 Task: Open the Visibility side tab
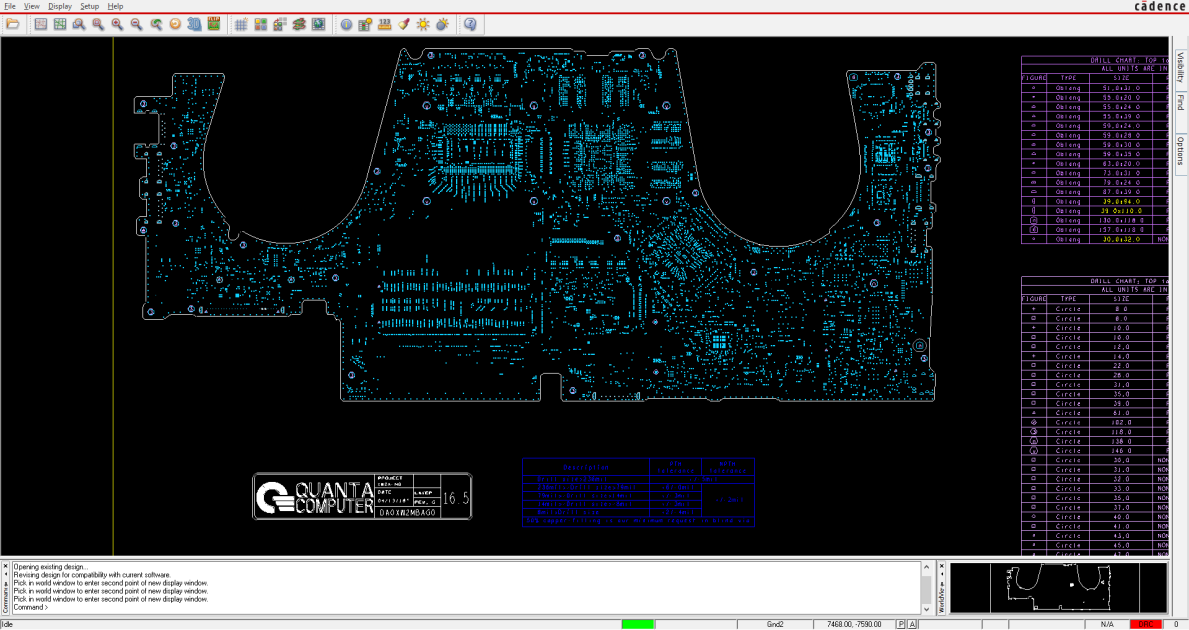click(1181, 67)
